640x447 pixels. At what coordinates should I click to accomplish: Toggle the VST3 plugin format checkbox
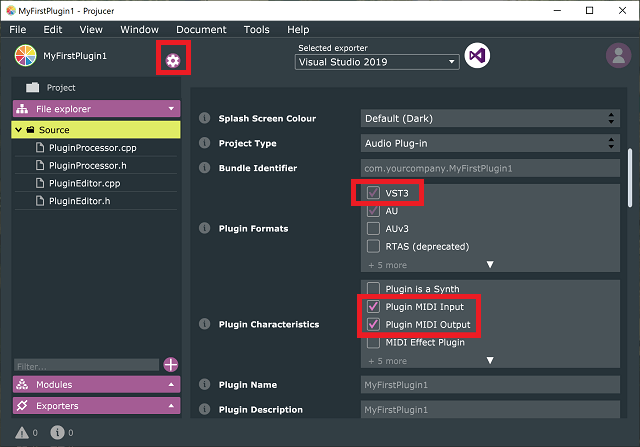coord(373,193)
